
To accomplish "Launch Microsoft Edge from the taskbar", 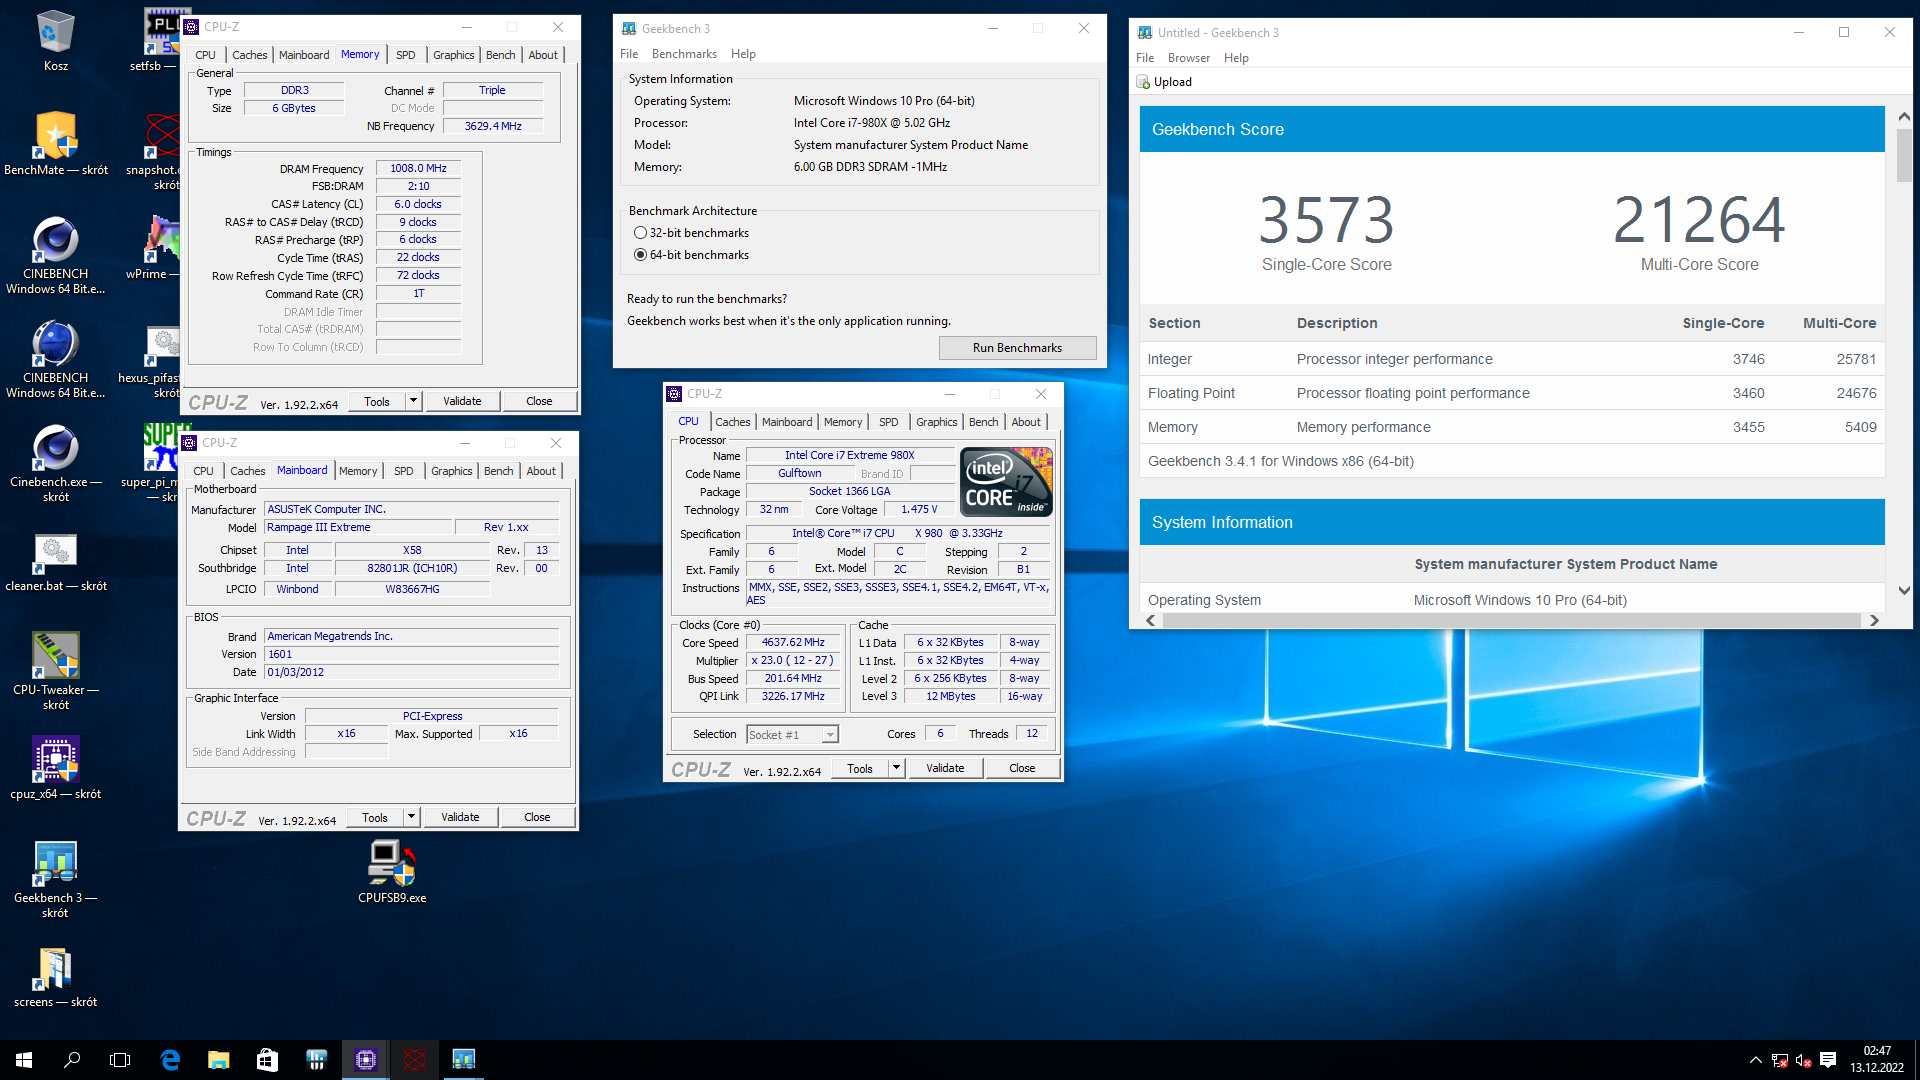I will 170,1060.
